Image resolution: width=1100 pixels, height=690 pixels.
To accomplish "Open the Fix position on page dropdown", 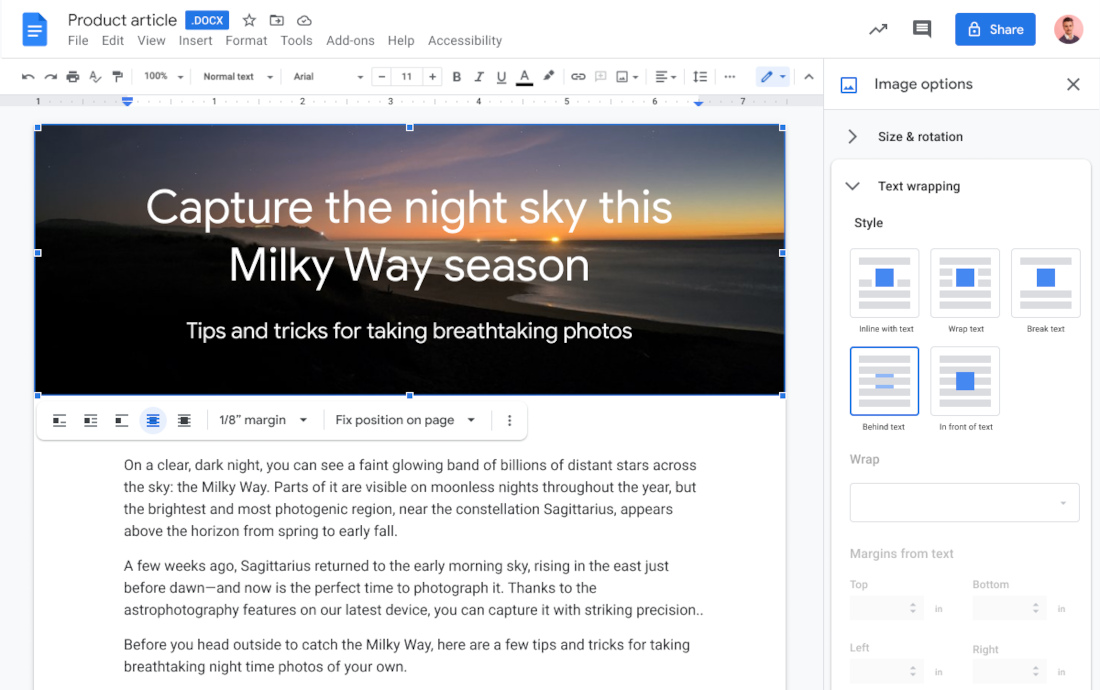I will point(405,420).
